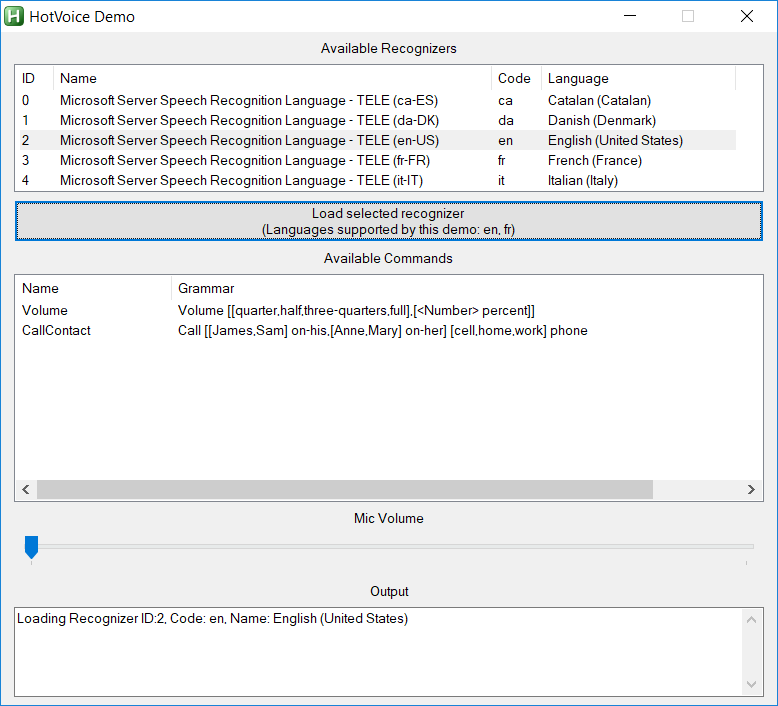Select the French (fr-FR) recognizer row

click(x=378, y=160)
